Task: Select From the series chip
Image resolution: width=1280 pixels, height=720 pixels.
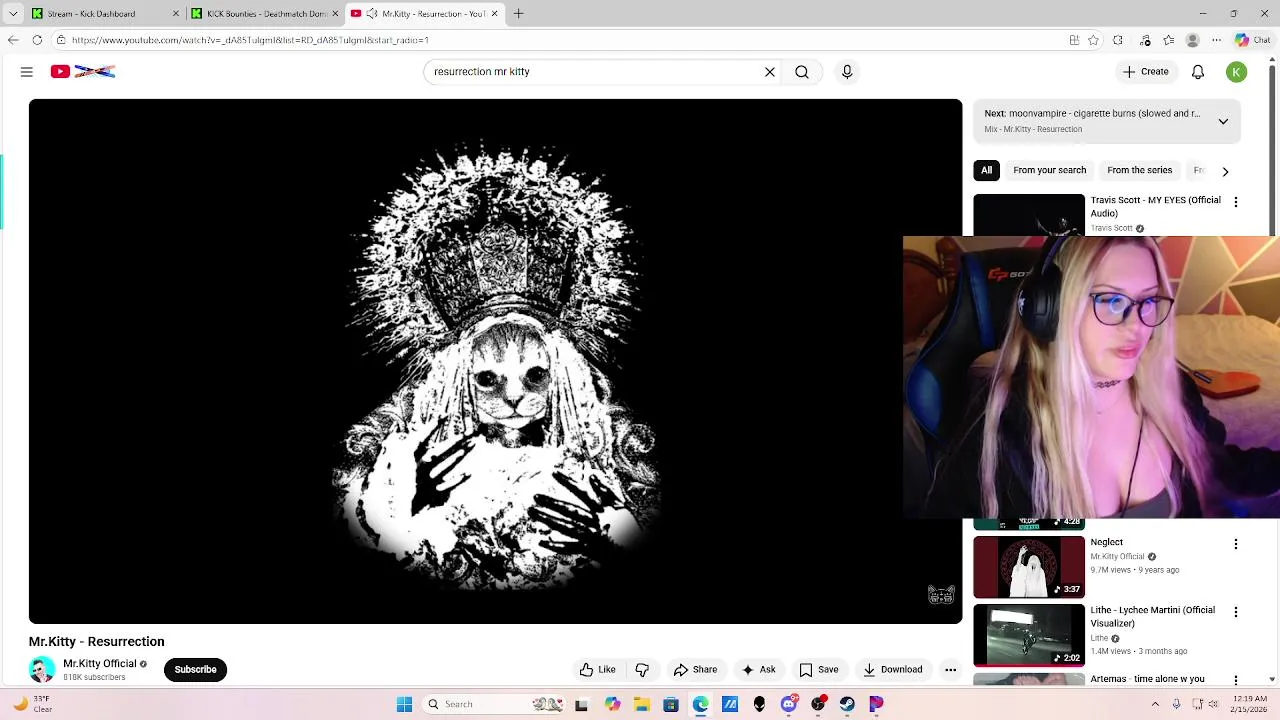Action: 1139,170
